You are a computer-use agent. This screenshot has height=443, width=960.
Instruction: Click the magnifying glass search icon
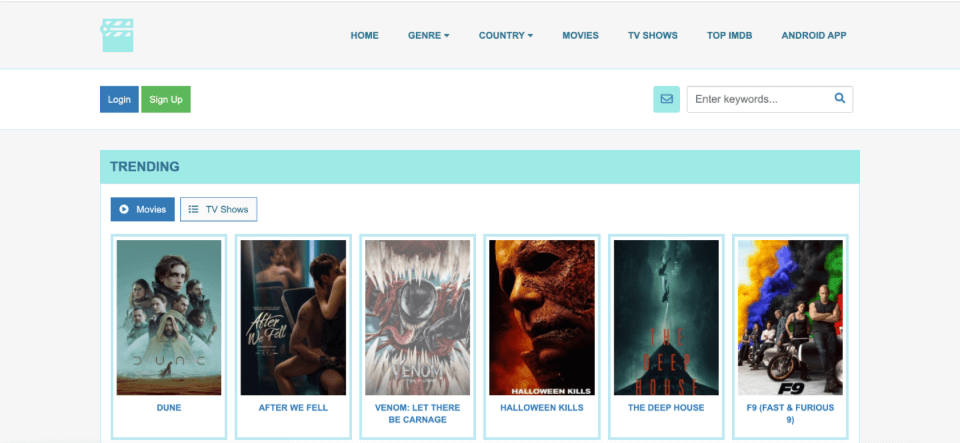[x=839, y=98]
